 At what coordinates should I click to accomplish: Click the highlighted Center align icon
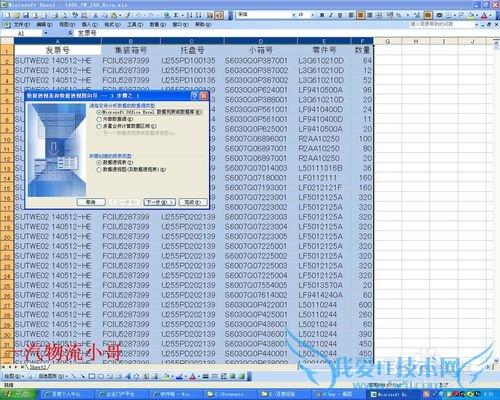point(360,15)
